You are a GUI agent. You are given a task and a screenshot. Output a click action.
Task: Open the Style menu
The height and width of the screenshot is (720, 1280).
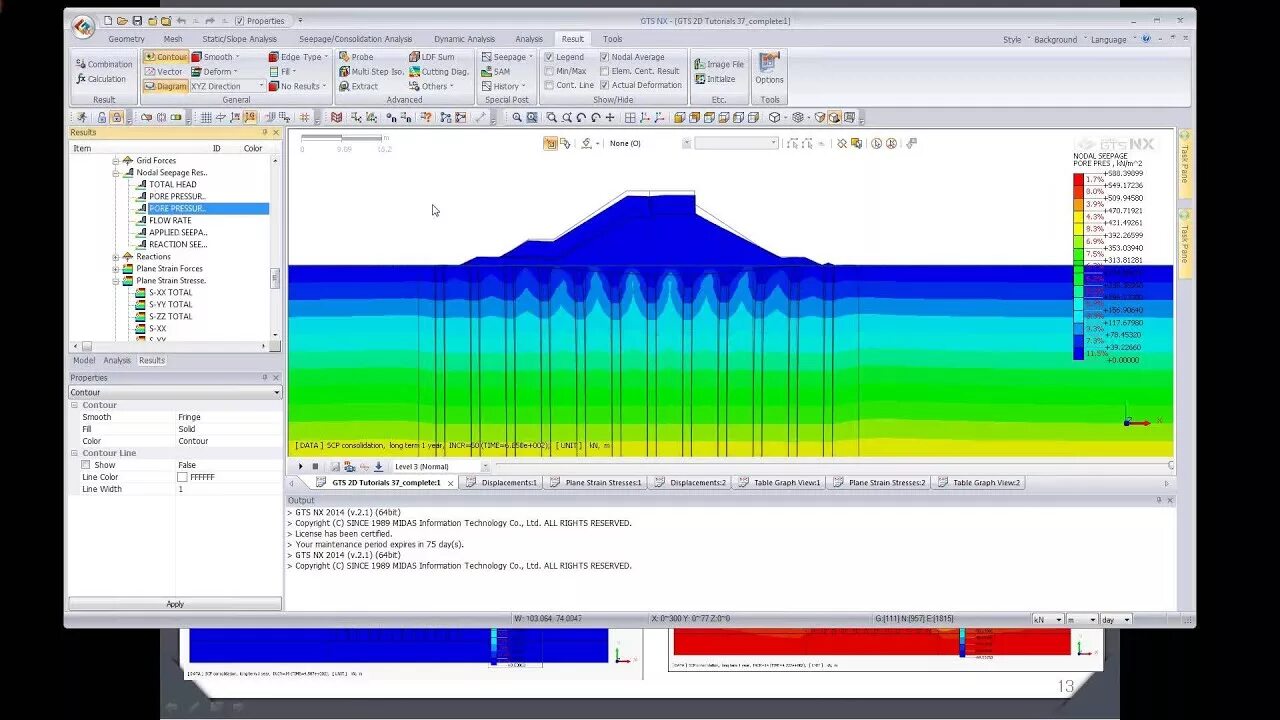click(1013, 39)
